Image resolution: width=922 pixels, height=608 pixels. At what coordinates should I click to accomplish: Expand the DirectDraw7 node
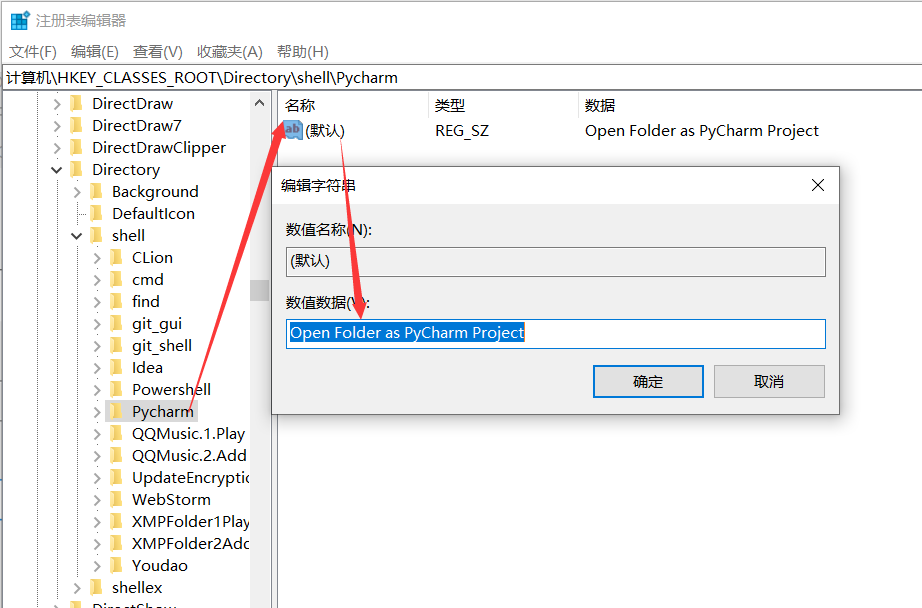(x=57, y=125)
